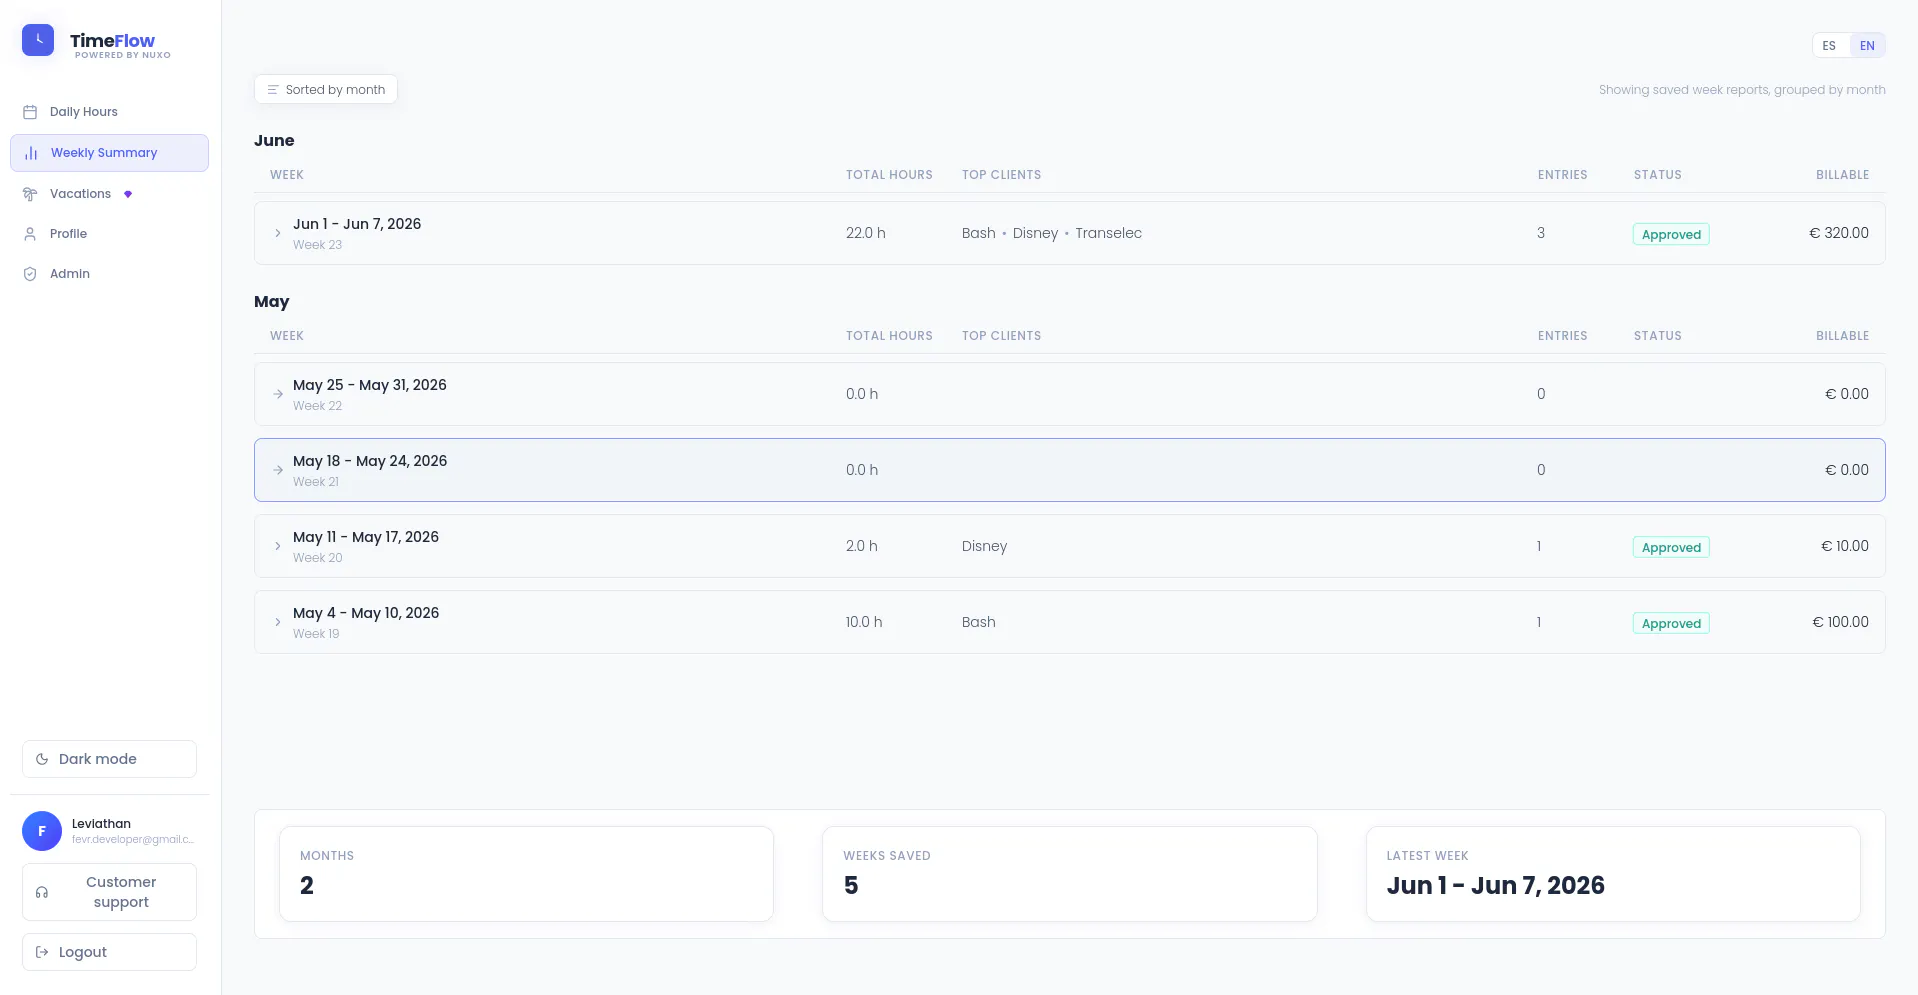Open the May 25 - May 31 week arrow
The width and height of the screenshot is (1918, 995).
(278, 394)
